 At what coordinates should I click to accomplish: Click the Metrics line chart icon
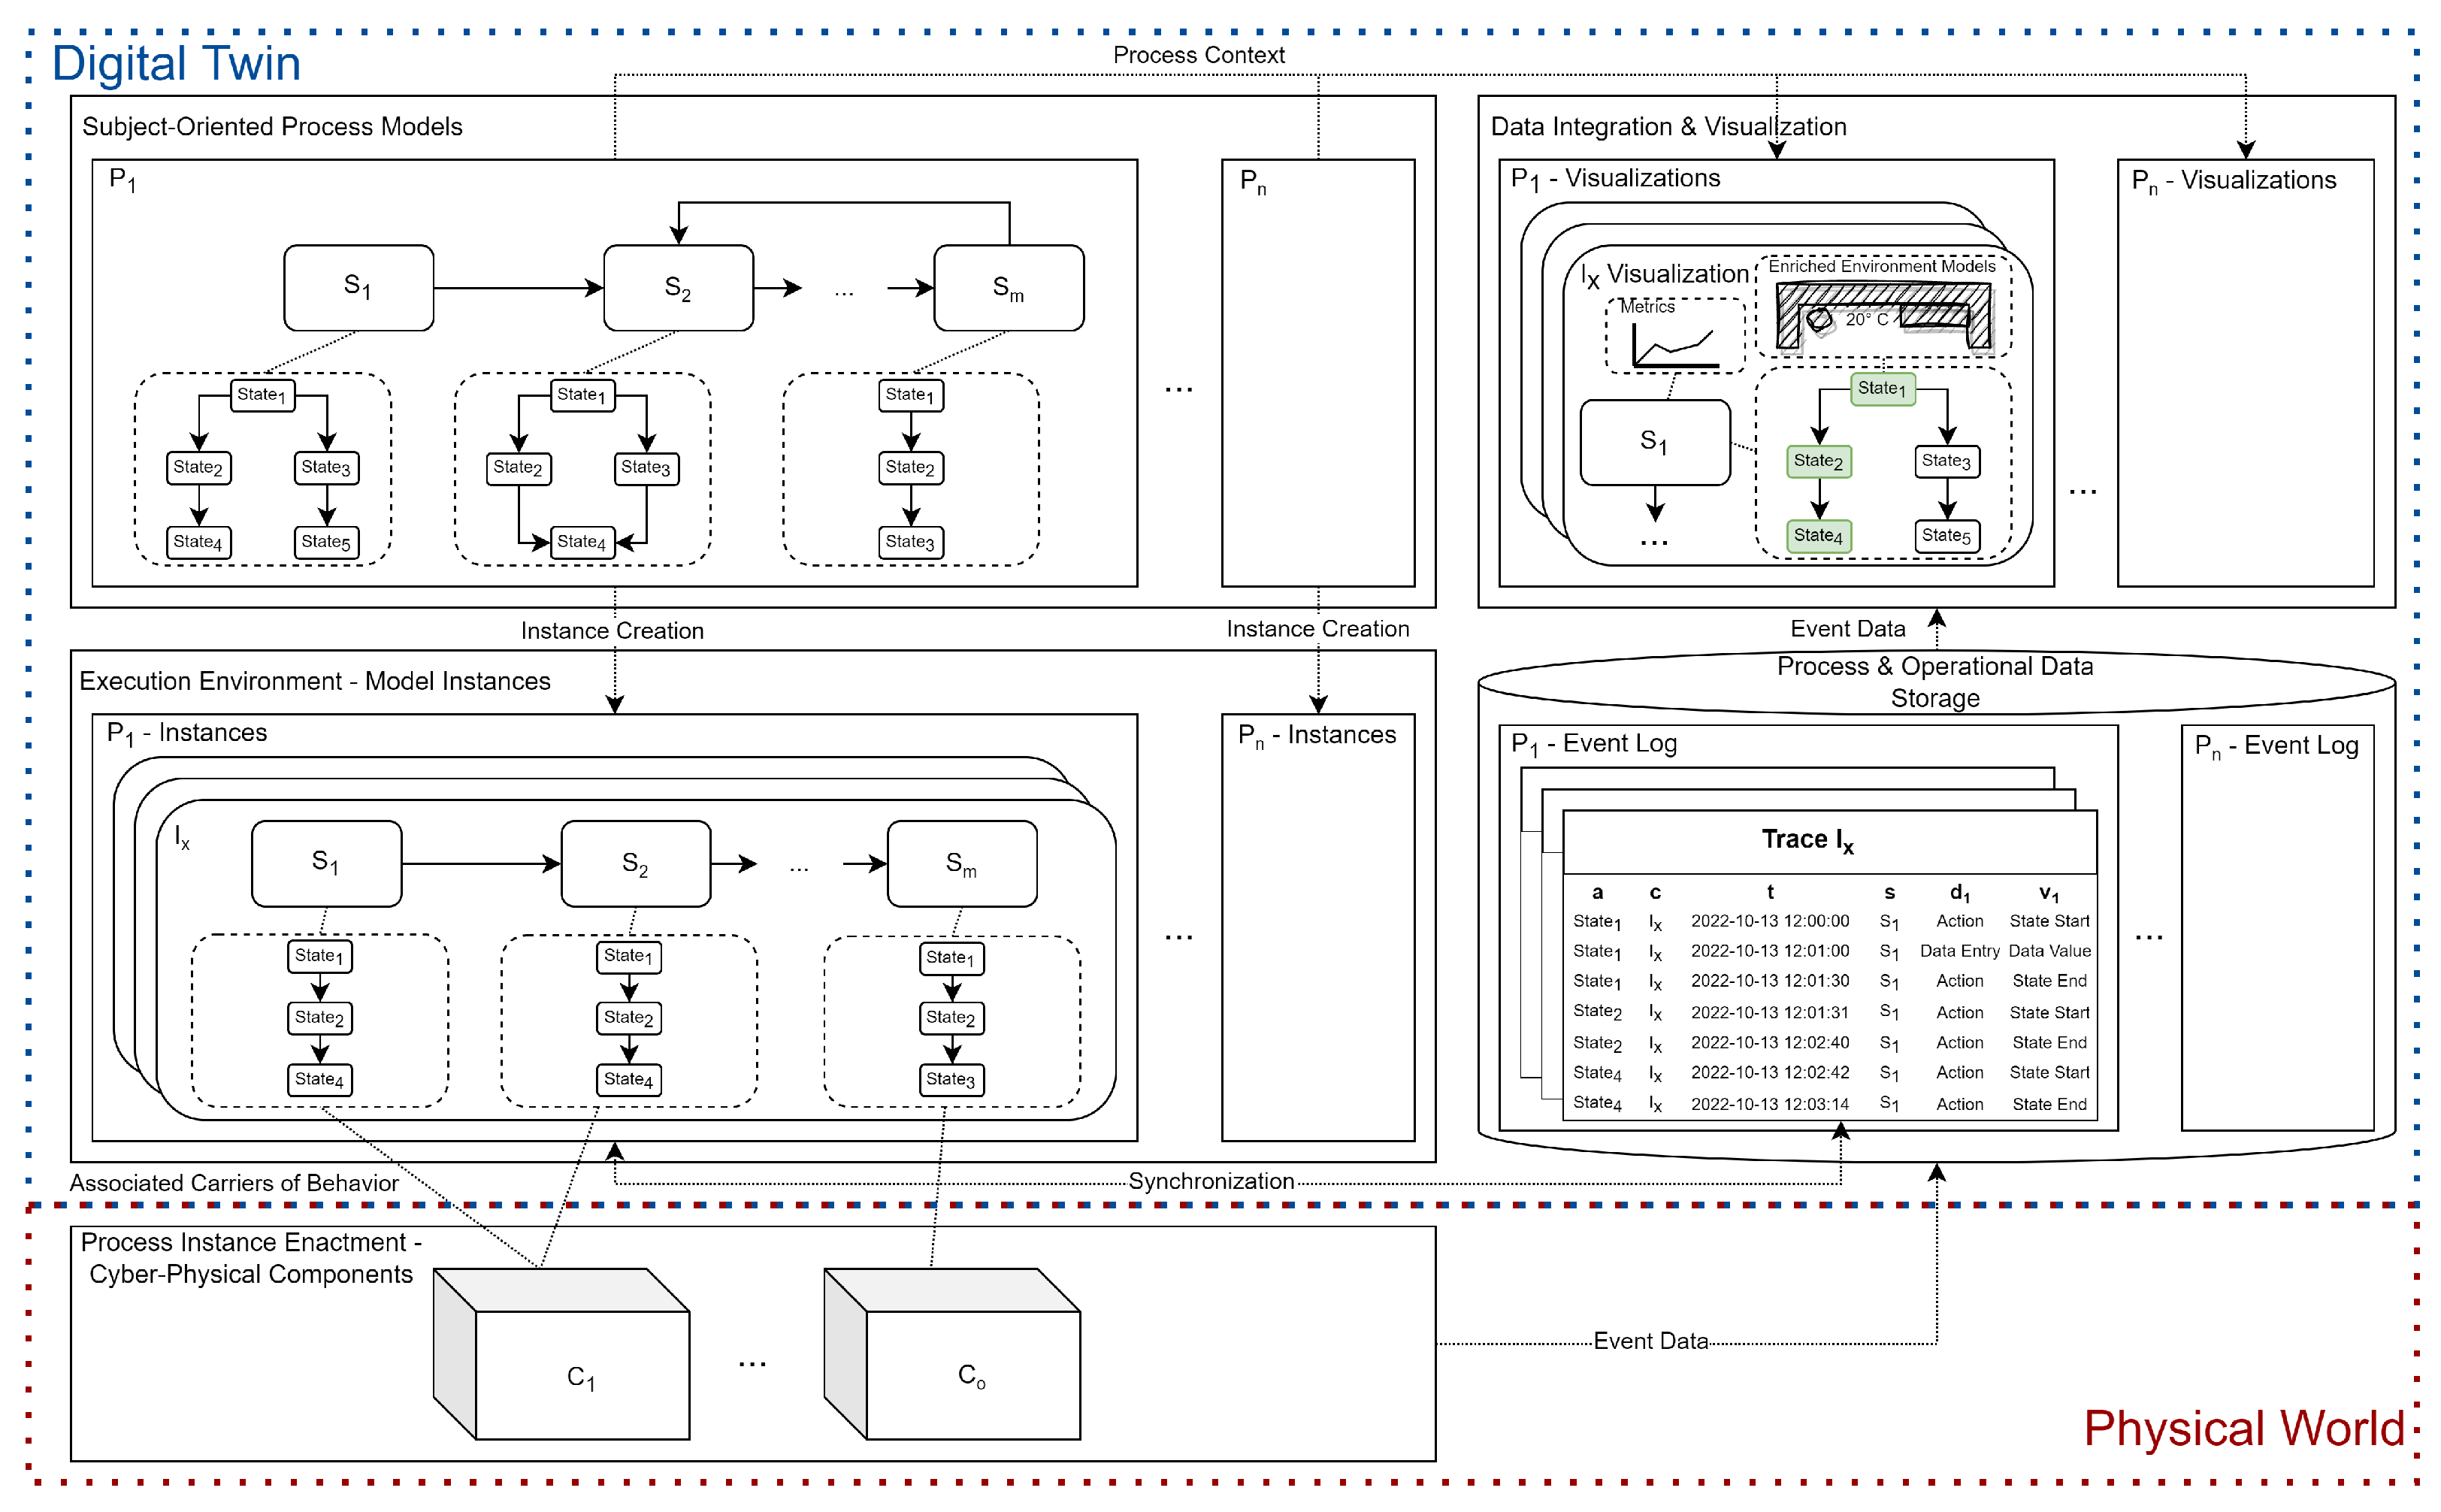click(1674, 345)
